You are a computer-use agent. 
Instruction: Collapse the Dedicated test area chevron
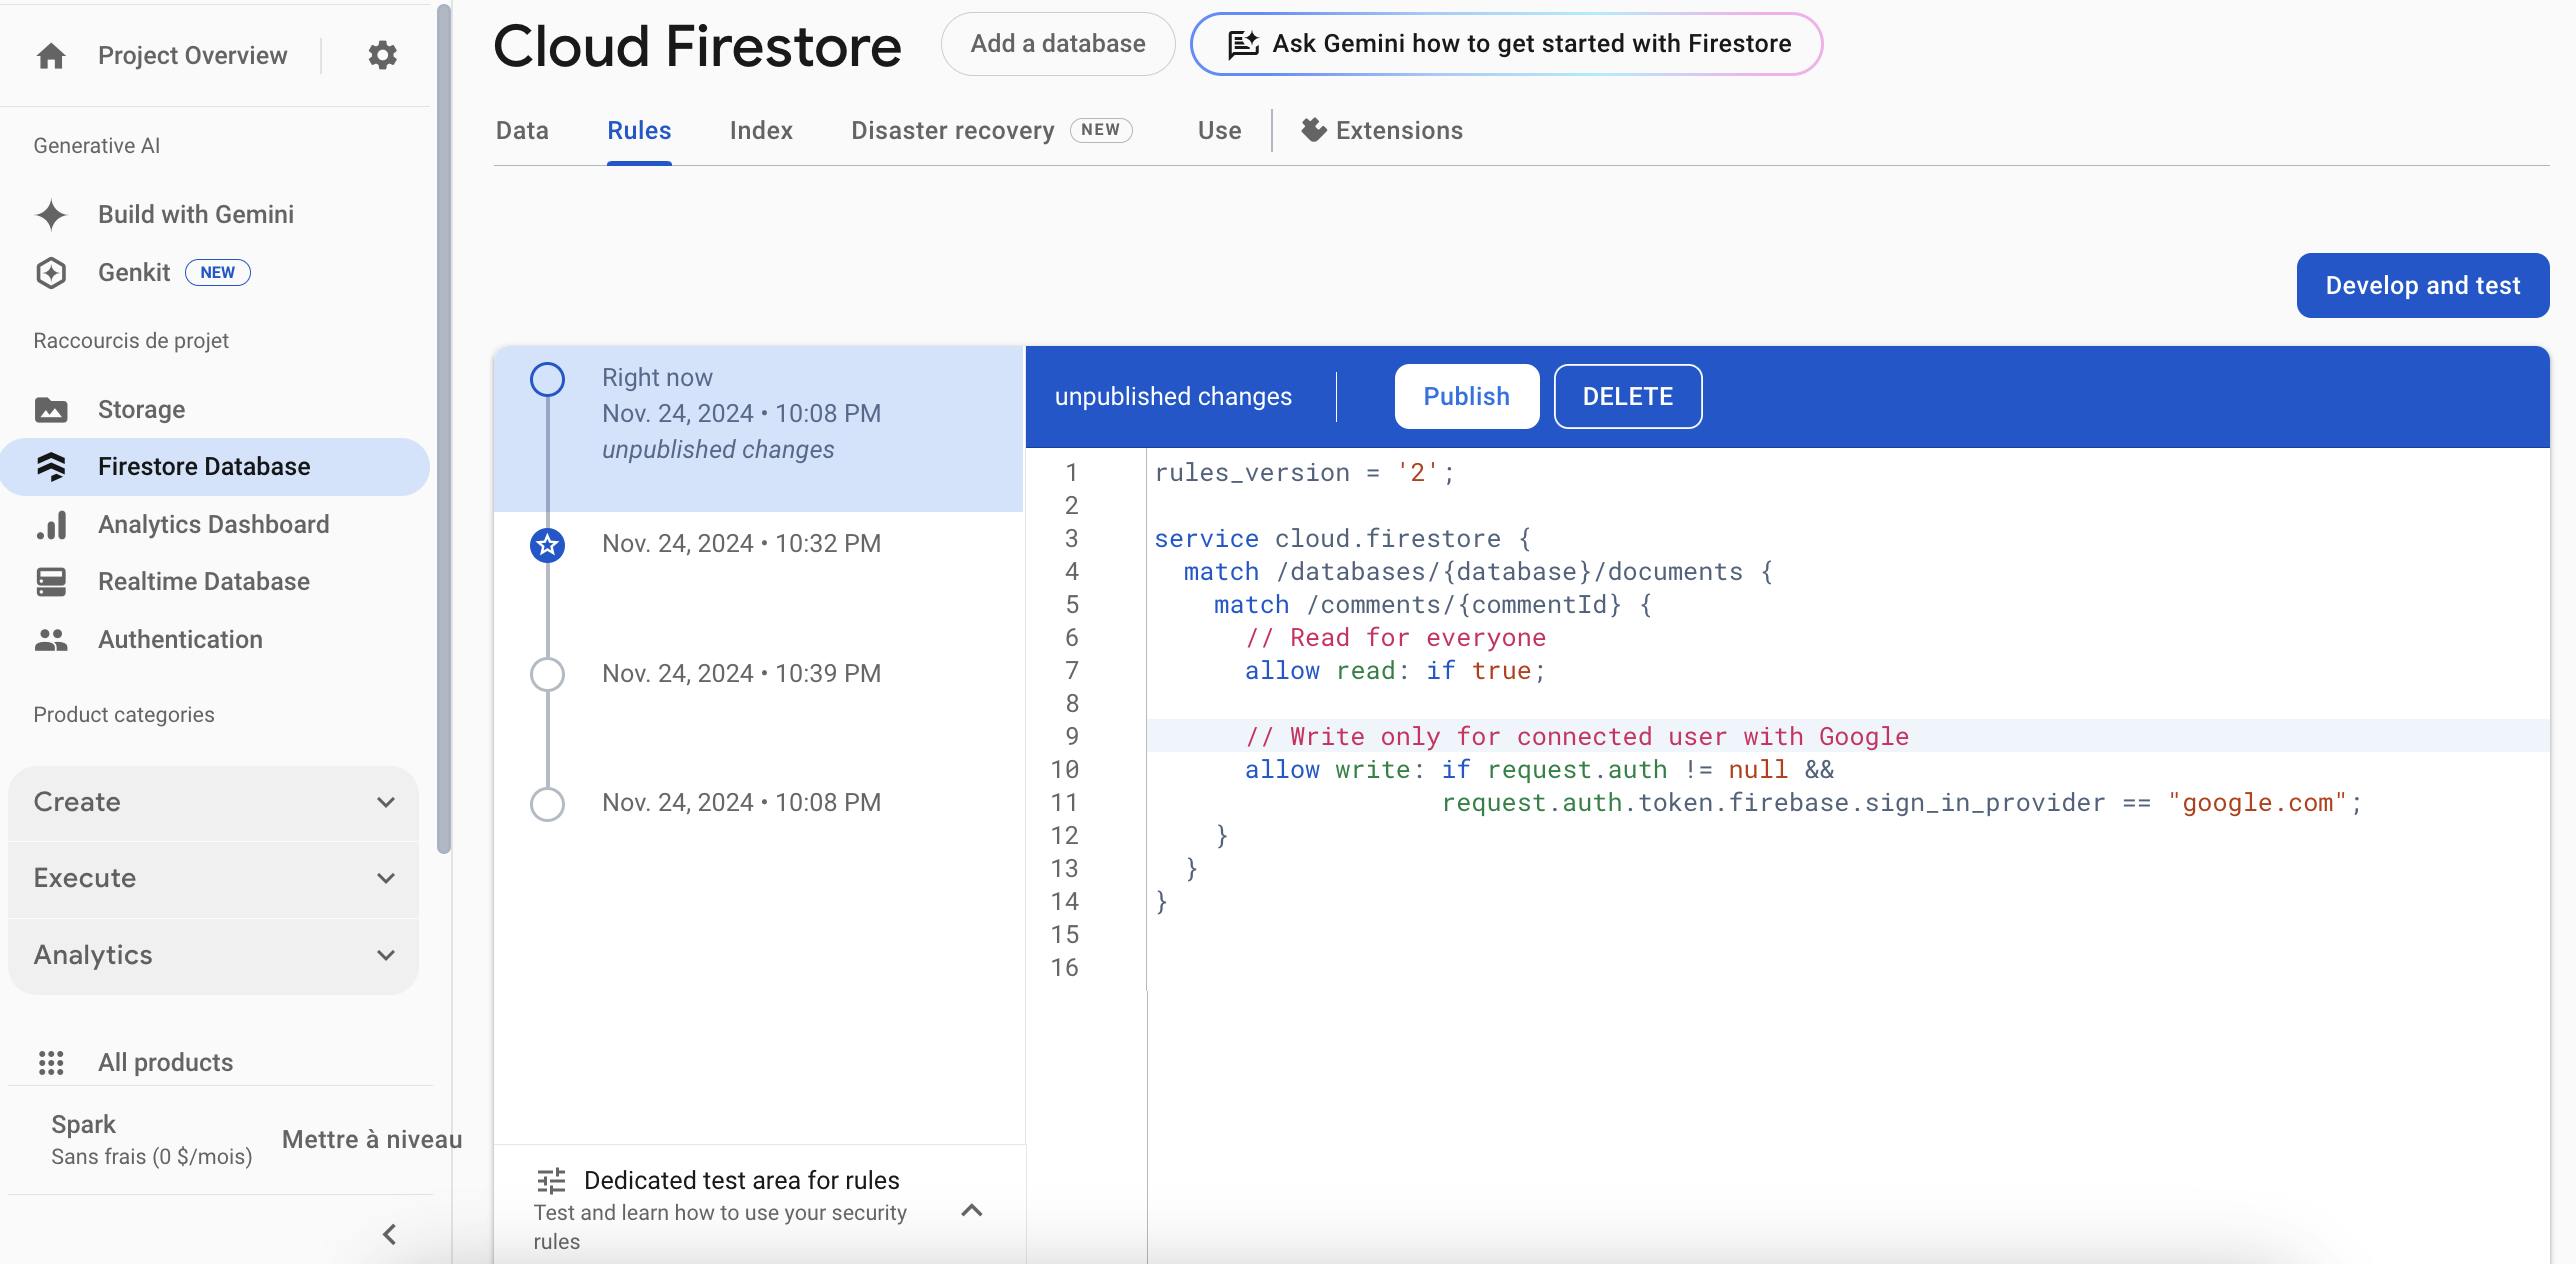point(971,1211)
